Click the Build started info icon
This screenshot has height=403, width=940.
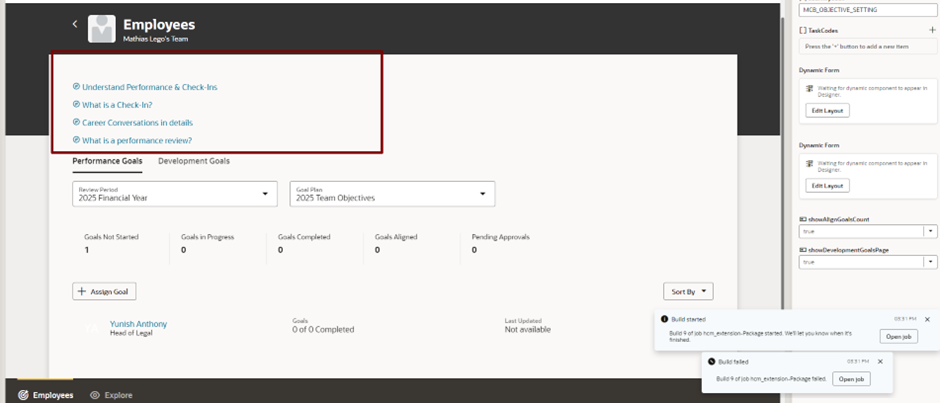(664, 319)
